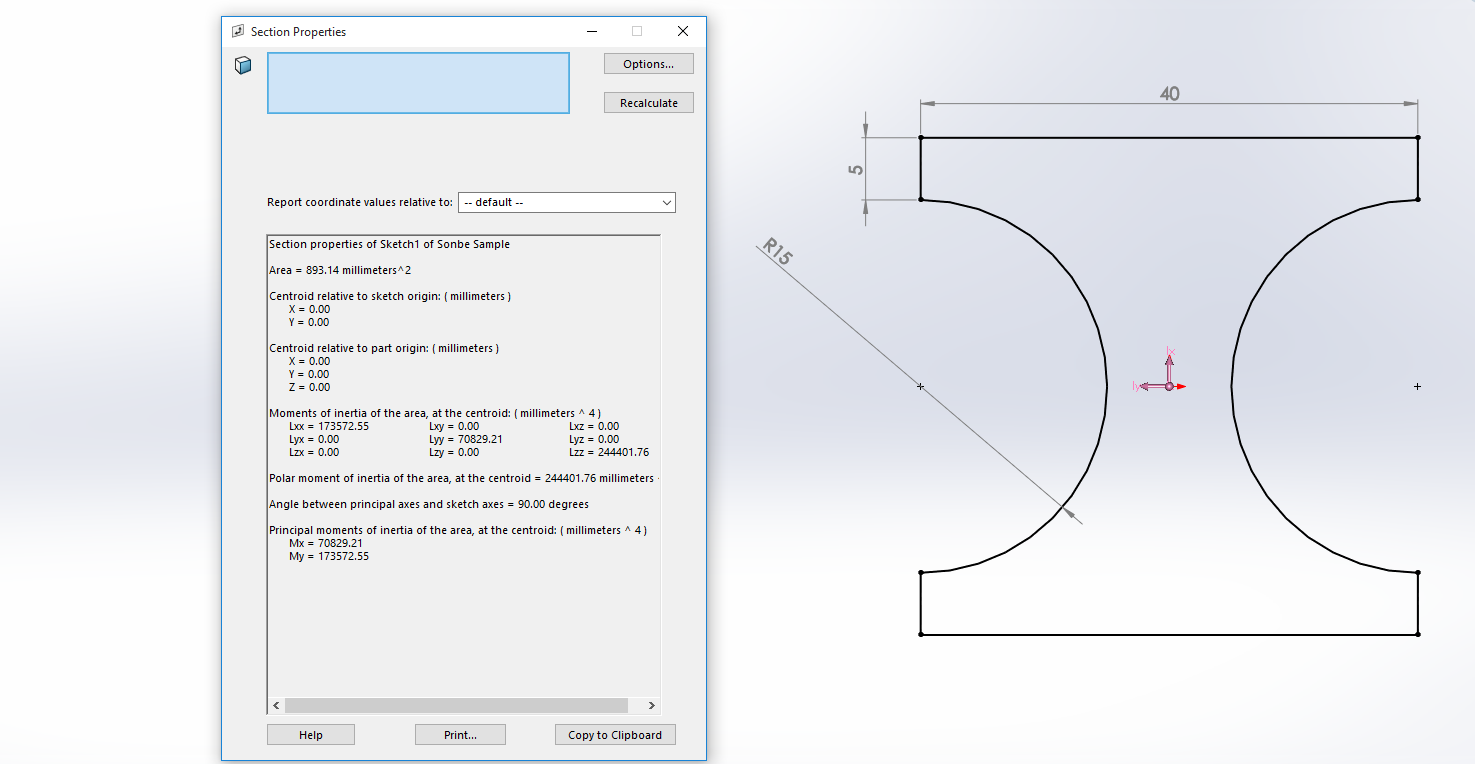
Task: Copy results to clipboard
Action: pyautogui.click(x=615, y=735)
